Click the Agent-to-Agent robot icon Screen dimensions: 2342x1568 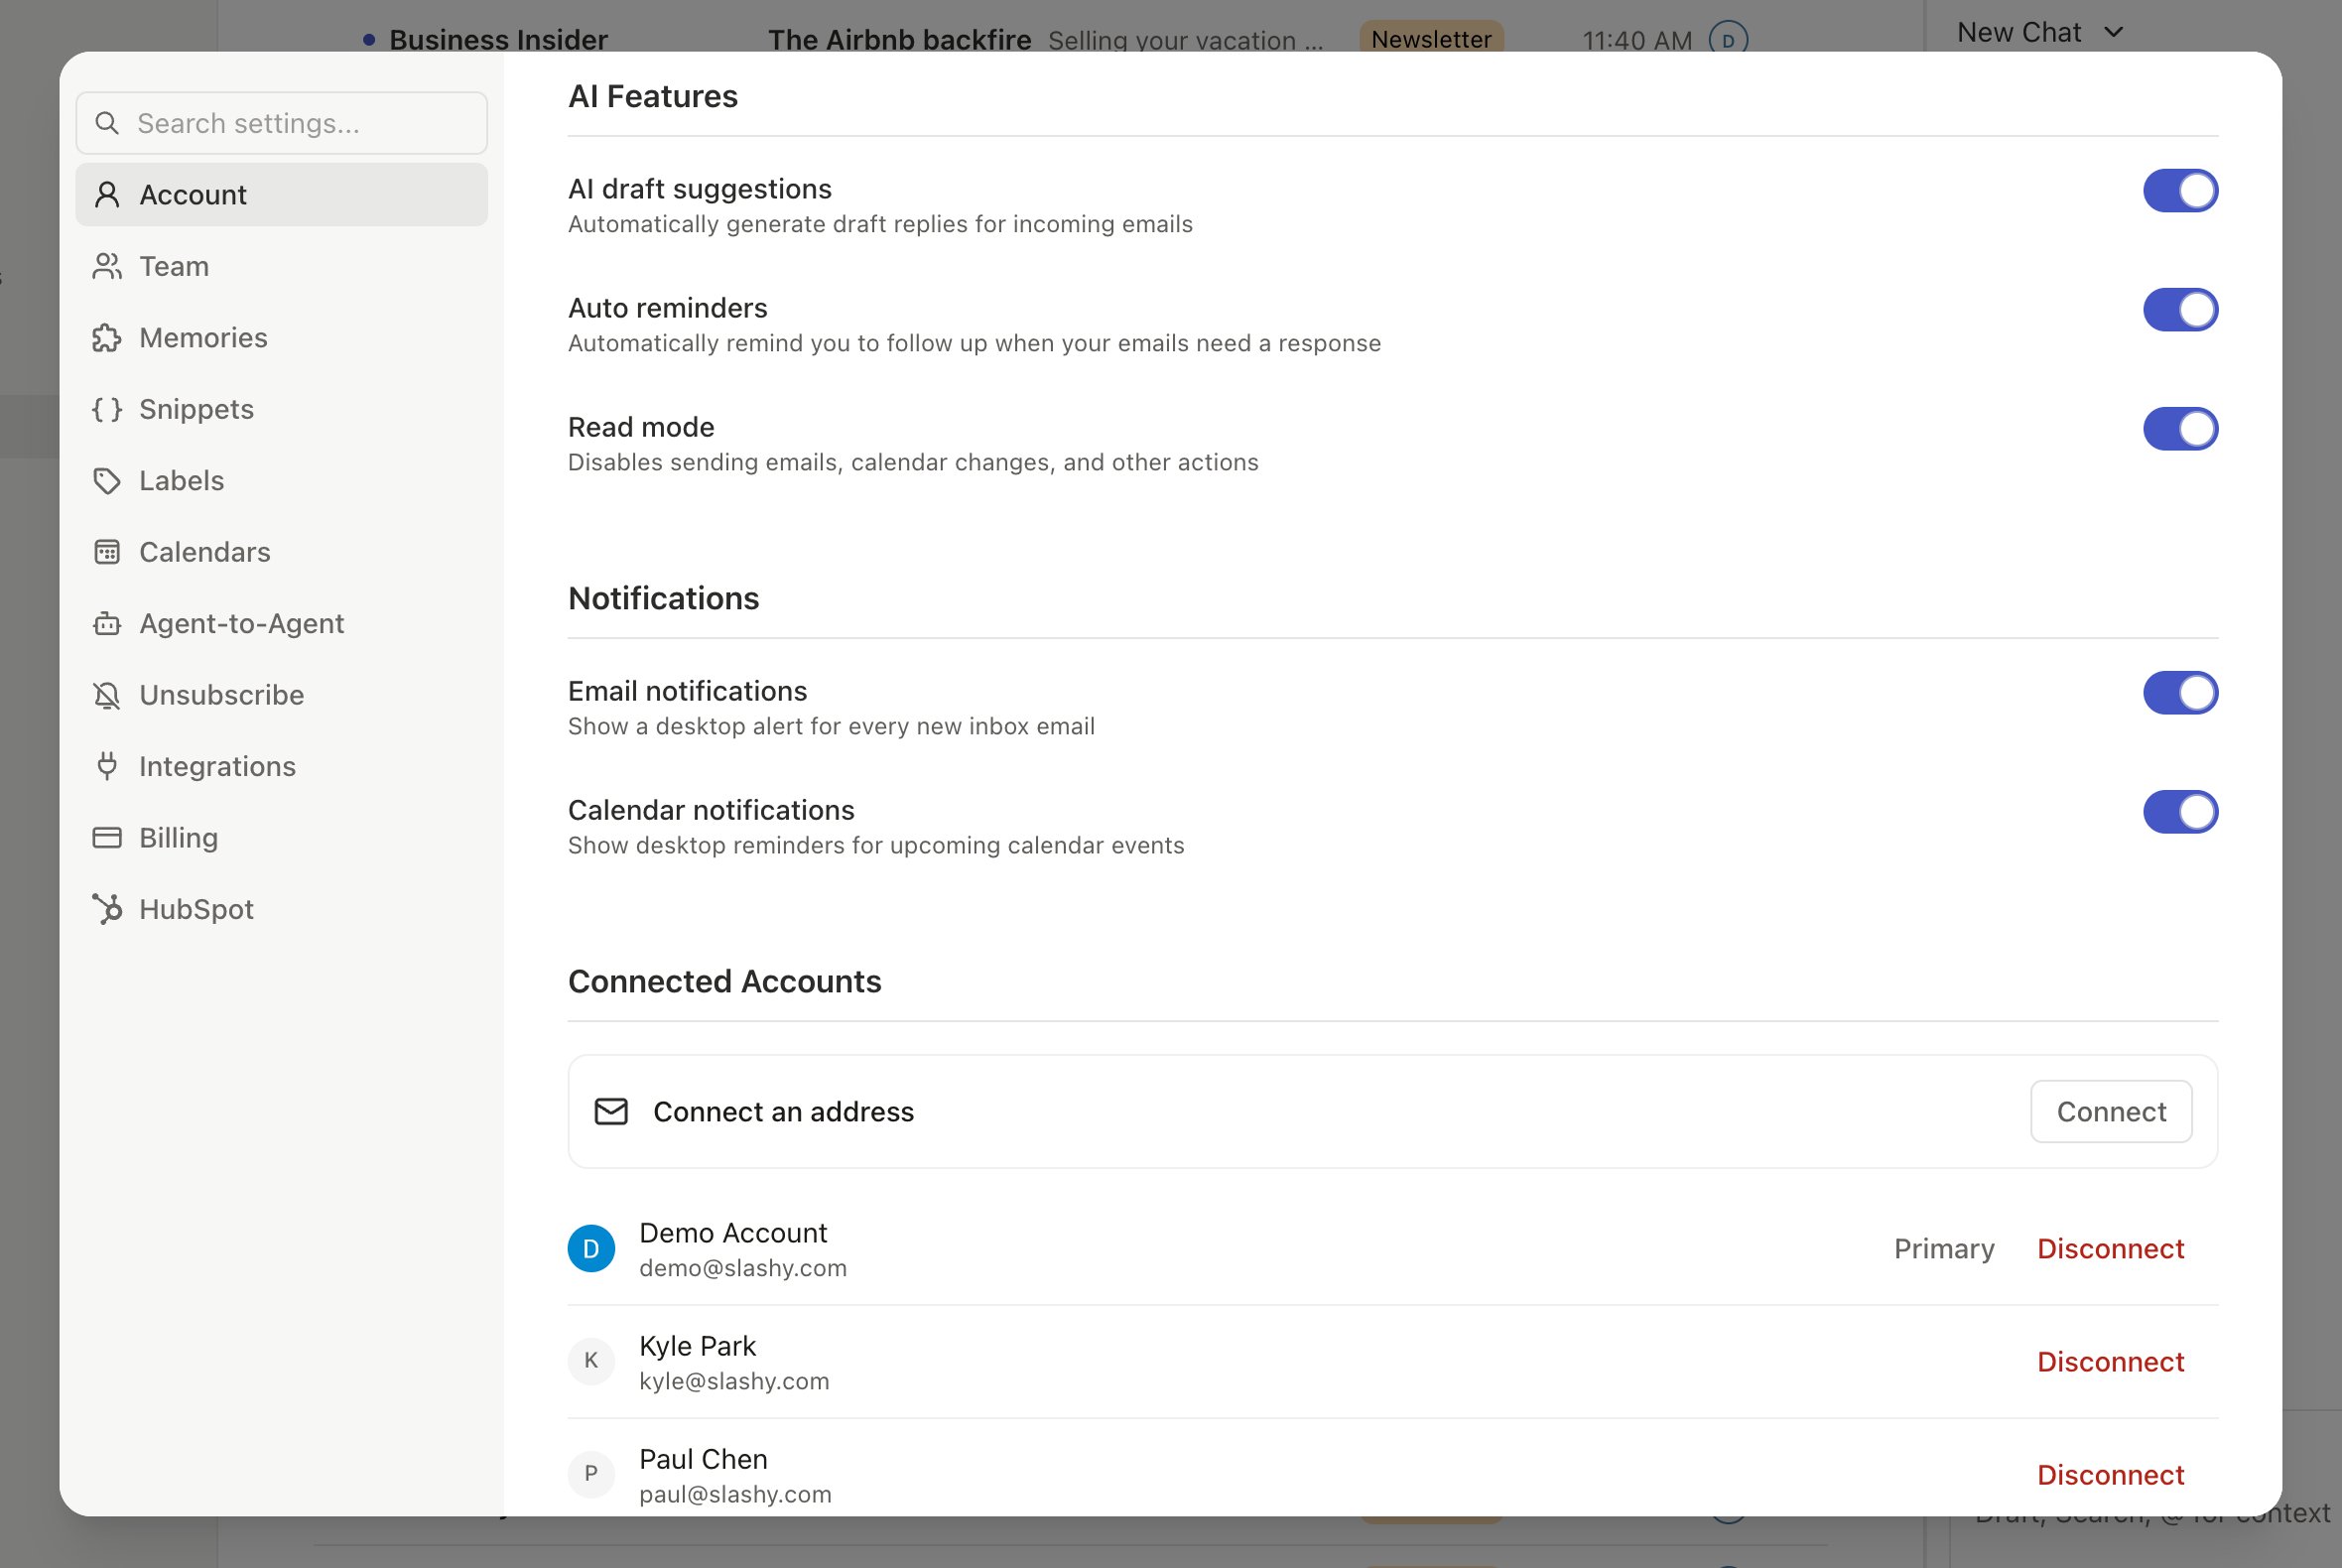coord(107,624)
